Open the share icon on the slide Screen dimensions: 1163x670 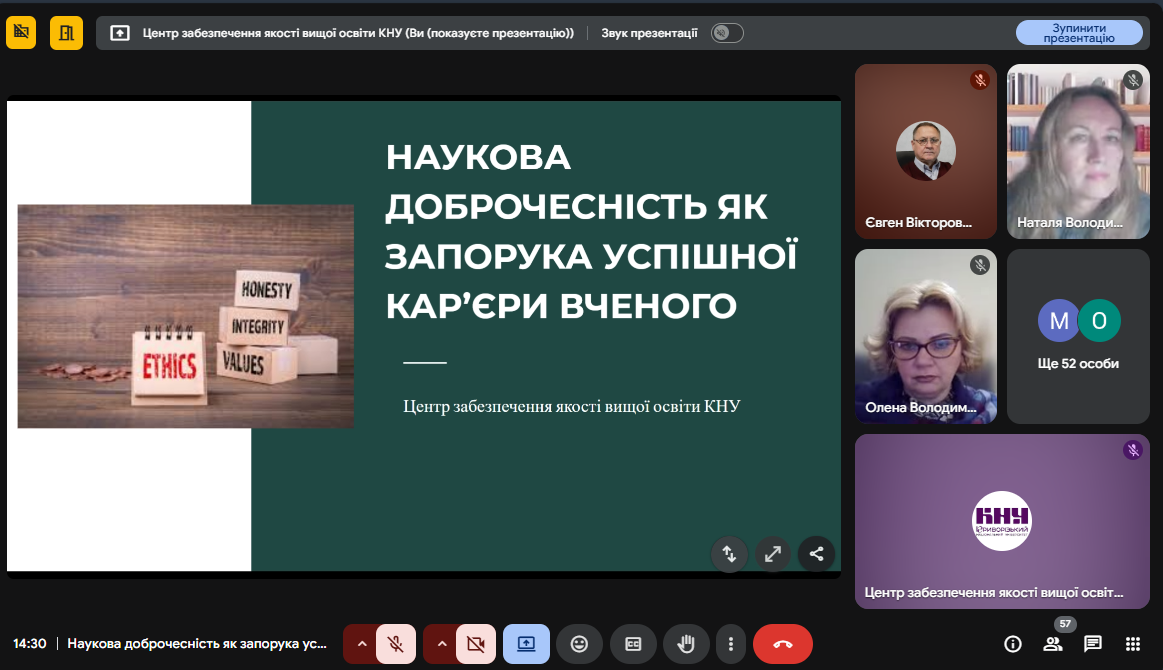pos(816,553)
